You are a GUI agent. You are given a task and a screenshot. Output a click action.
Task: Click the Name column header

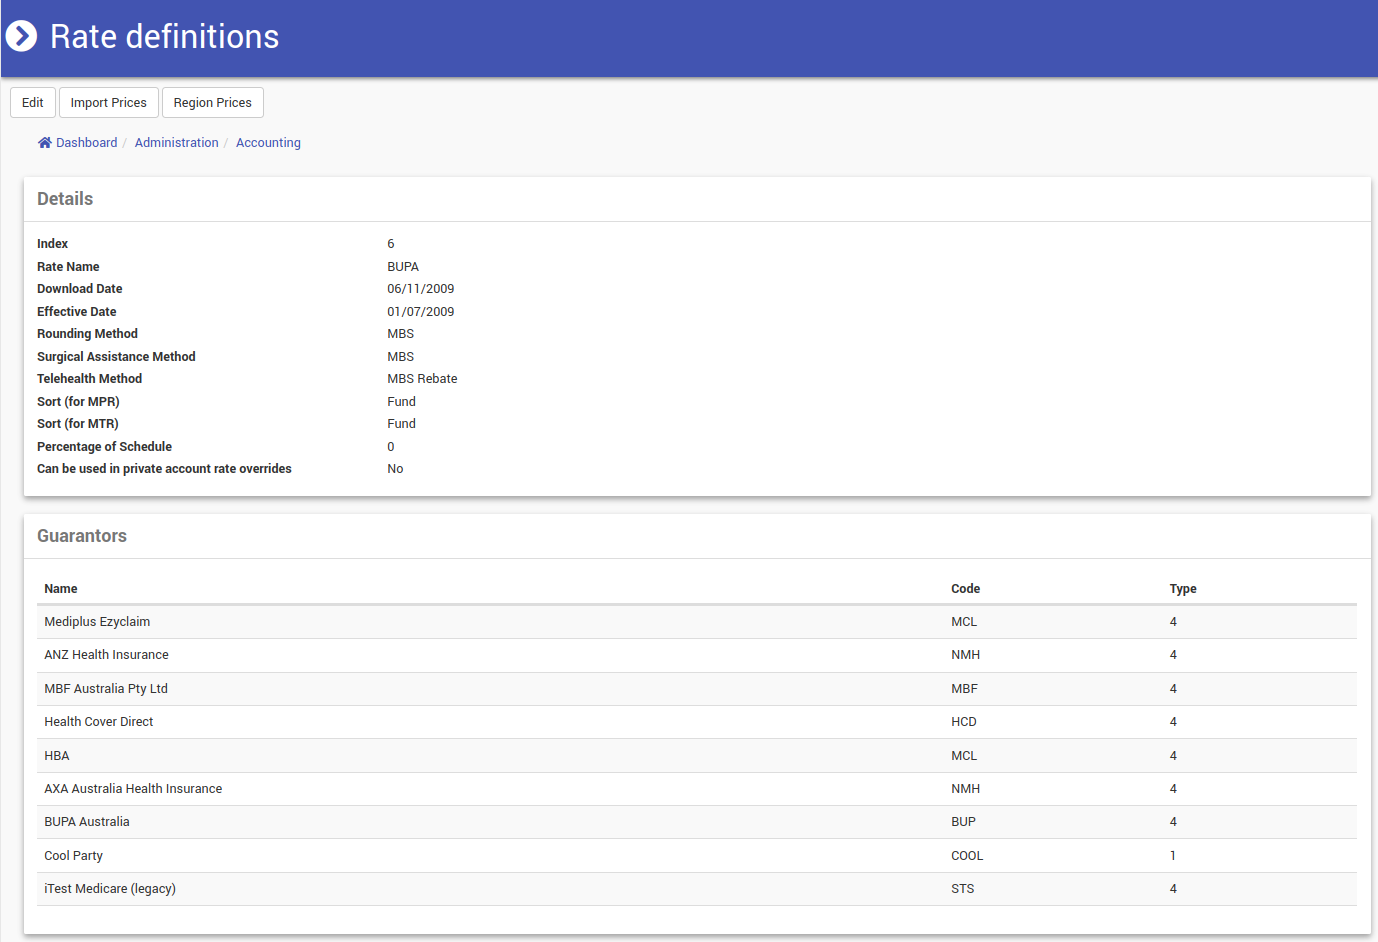pos(61,589)
